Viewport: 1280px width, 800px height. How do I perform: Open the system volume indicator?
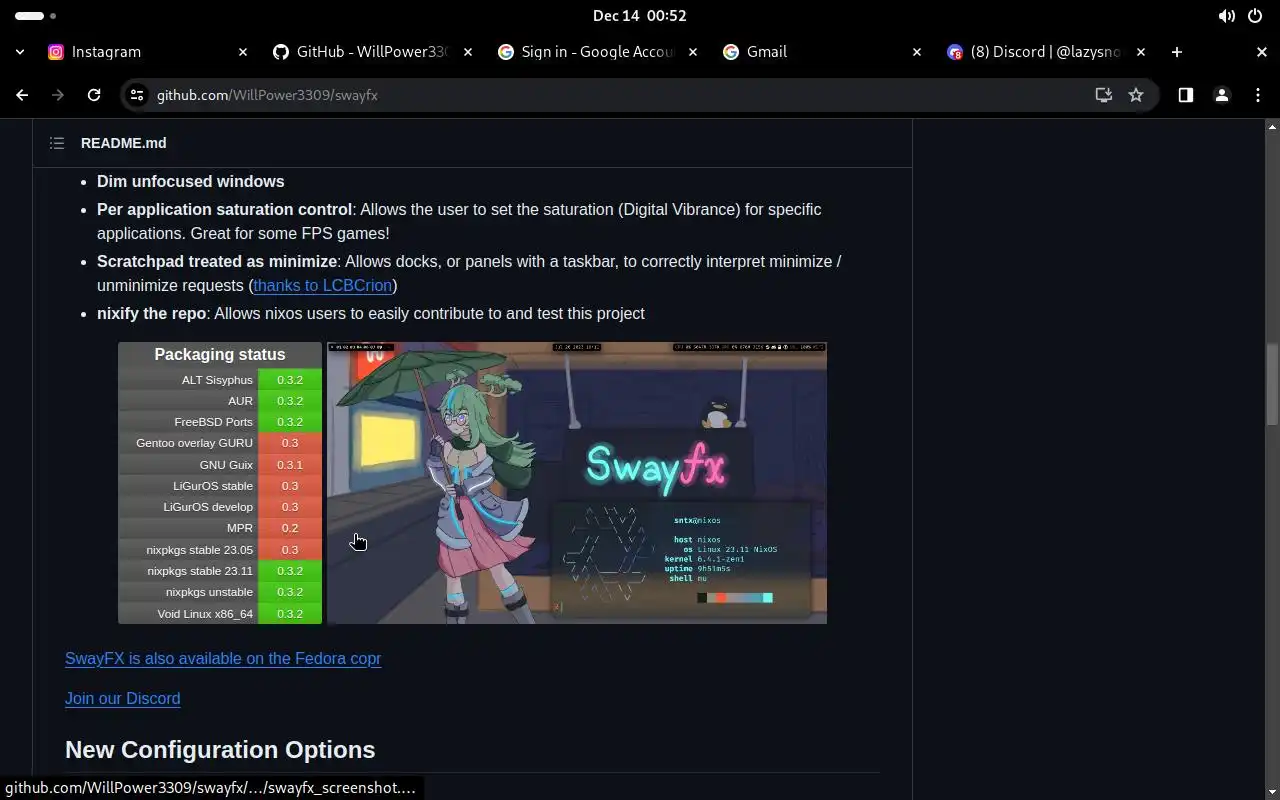1226,16
